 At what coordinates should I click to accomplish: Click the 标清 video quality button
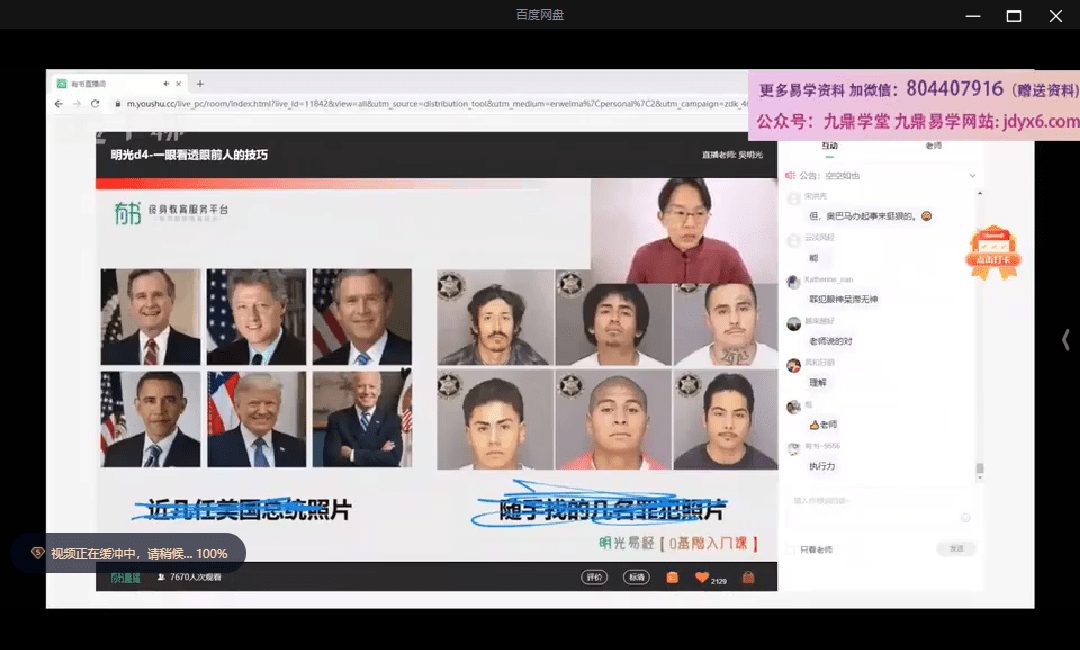(x=636, y=577)
